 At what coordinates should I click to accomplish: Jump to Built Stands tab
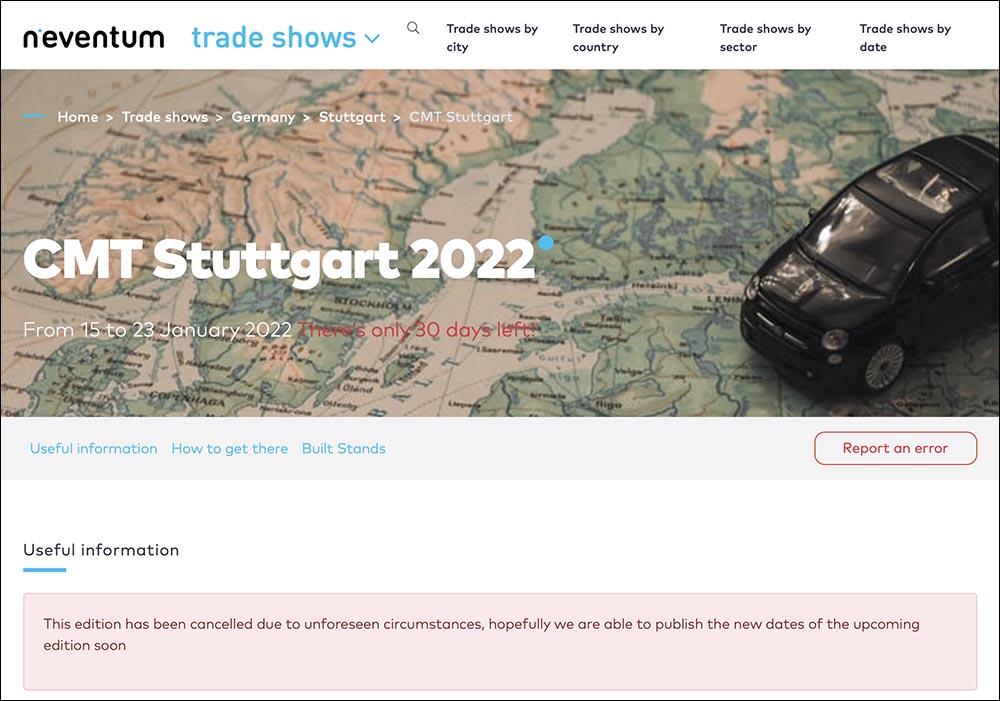tap(344, 448)
